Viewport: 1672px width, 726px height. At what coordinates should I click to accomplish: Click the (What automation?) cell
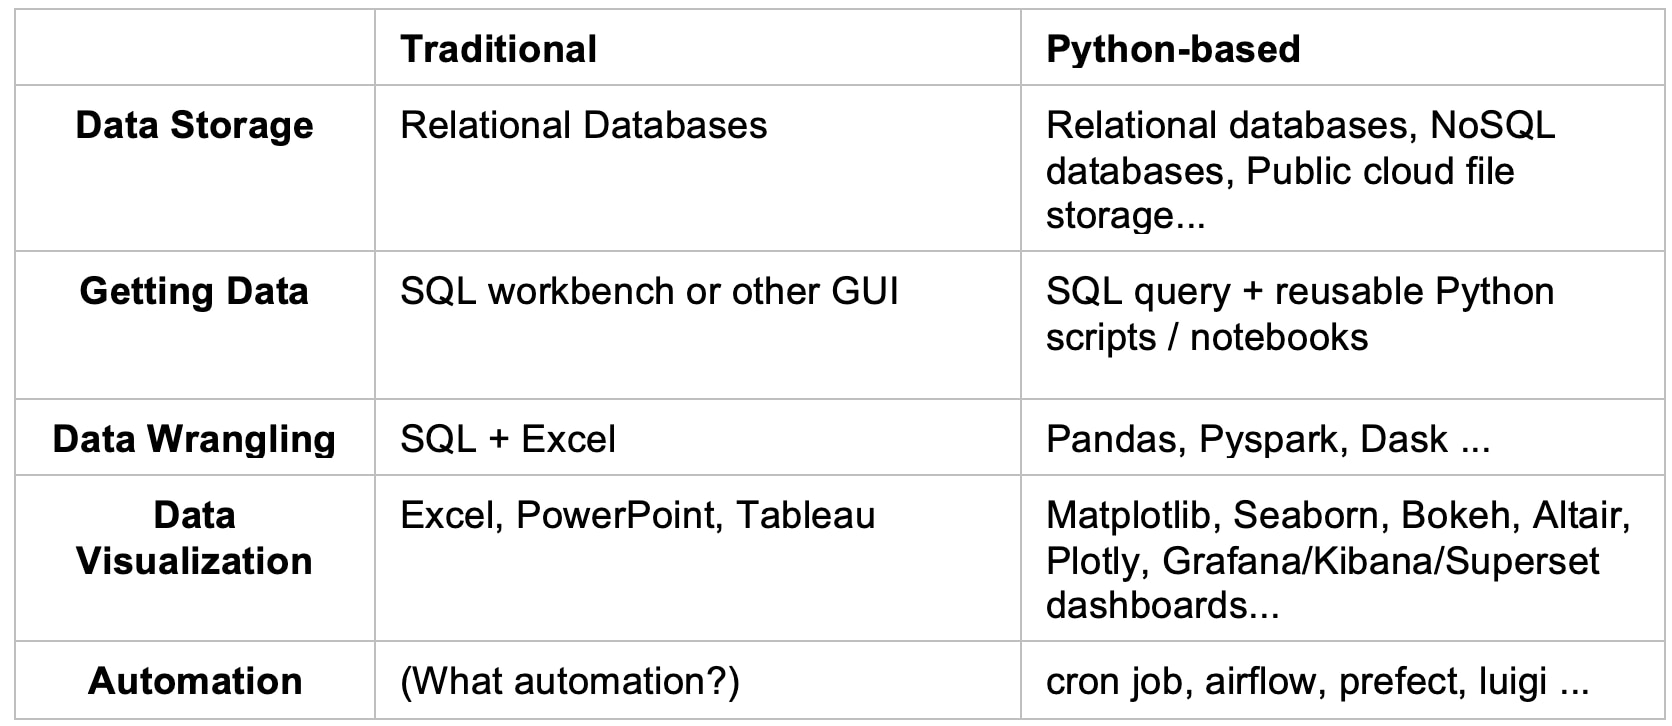pos(569,681)
